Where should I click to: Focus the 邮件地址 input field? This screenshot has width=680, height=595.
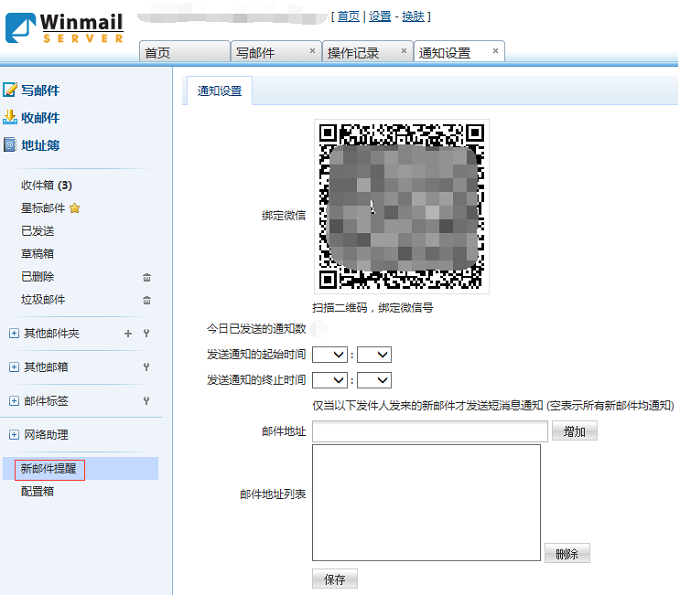pyautogui.click(x=430, y=431)
